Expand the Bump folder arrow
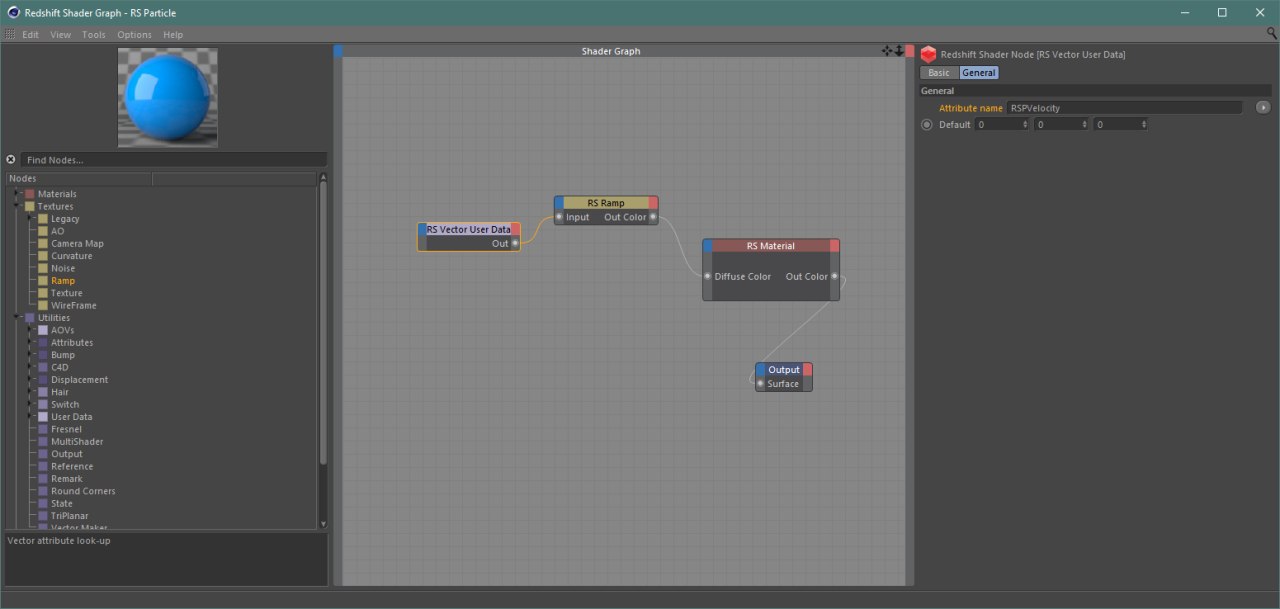 (x=31, y=355)
